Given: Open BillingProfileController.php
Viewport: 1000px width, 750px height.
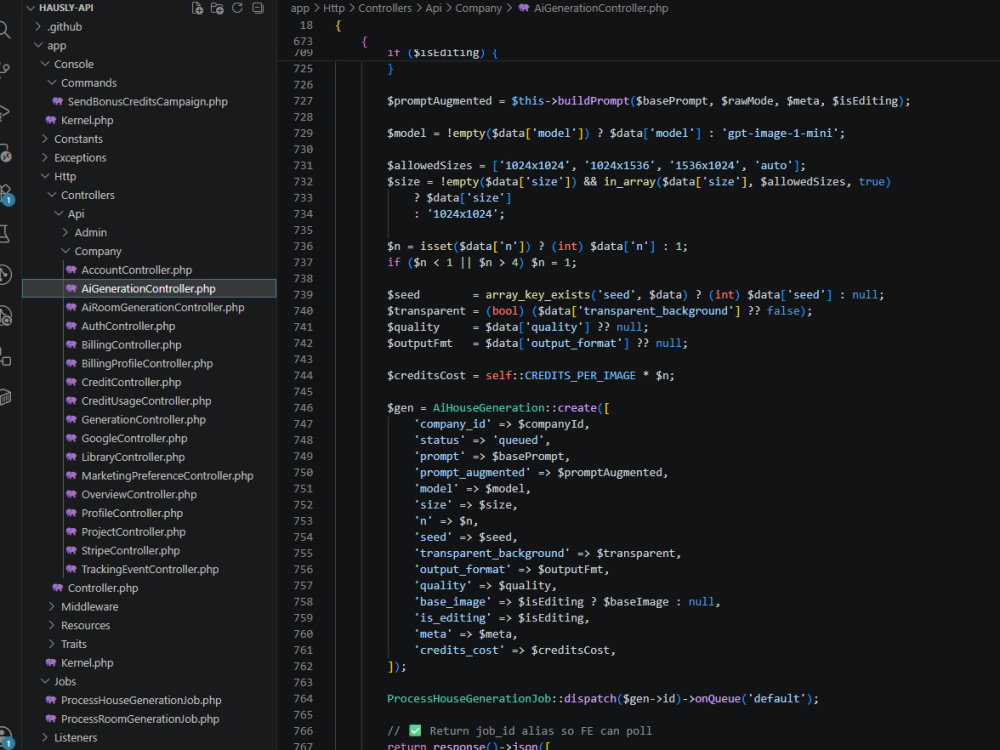Looking at the screenshot, I should [147, 364].
